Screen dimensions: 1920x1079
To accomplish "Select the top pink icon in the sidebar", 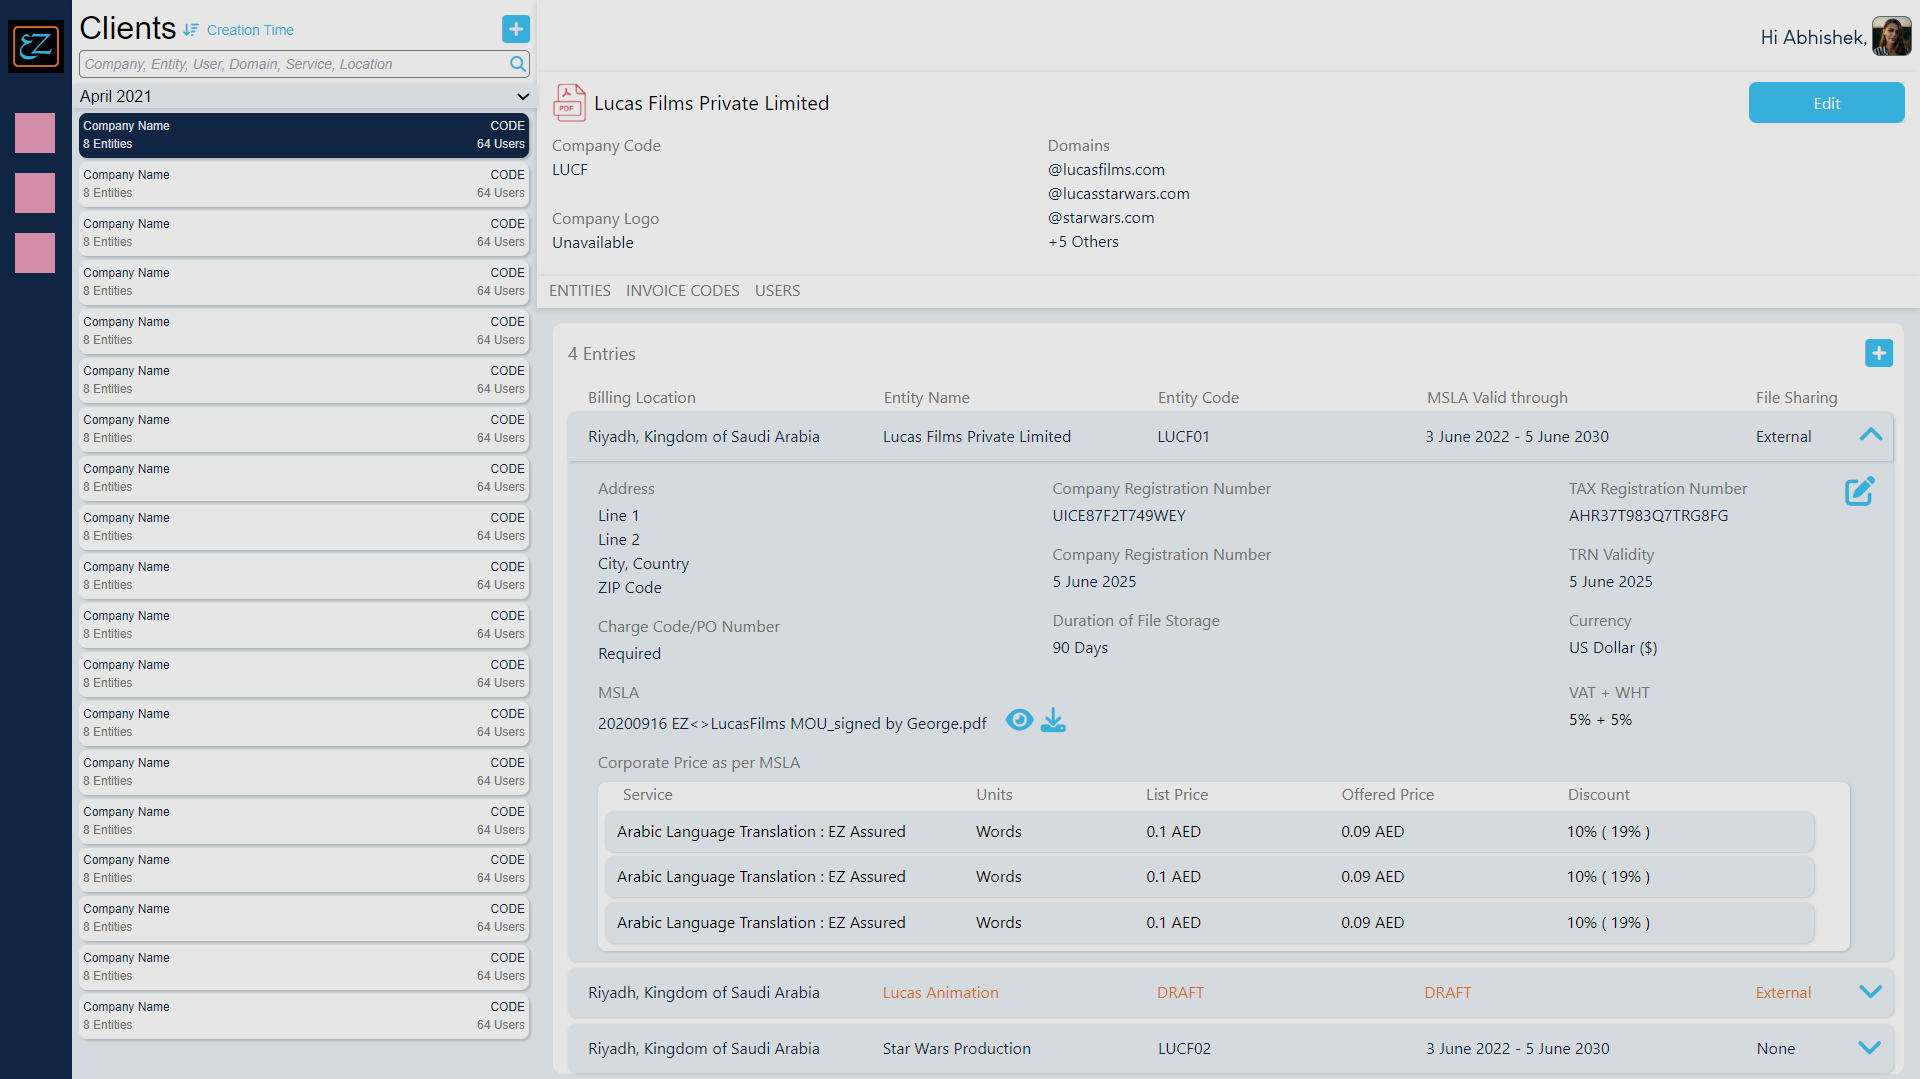I will pos(35,133).
